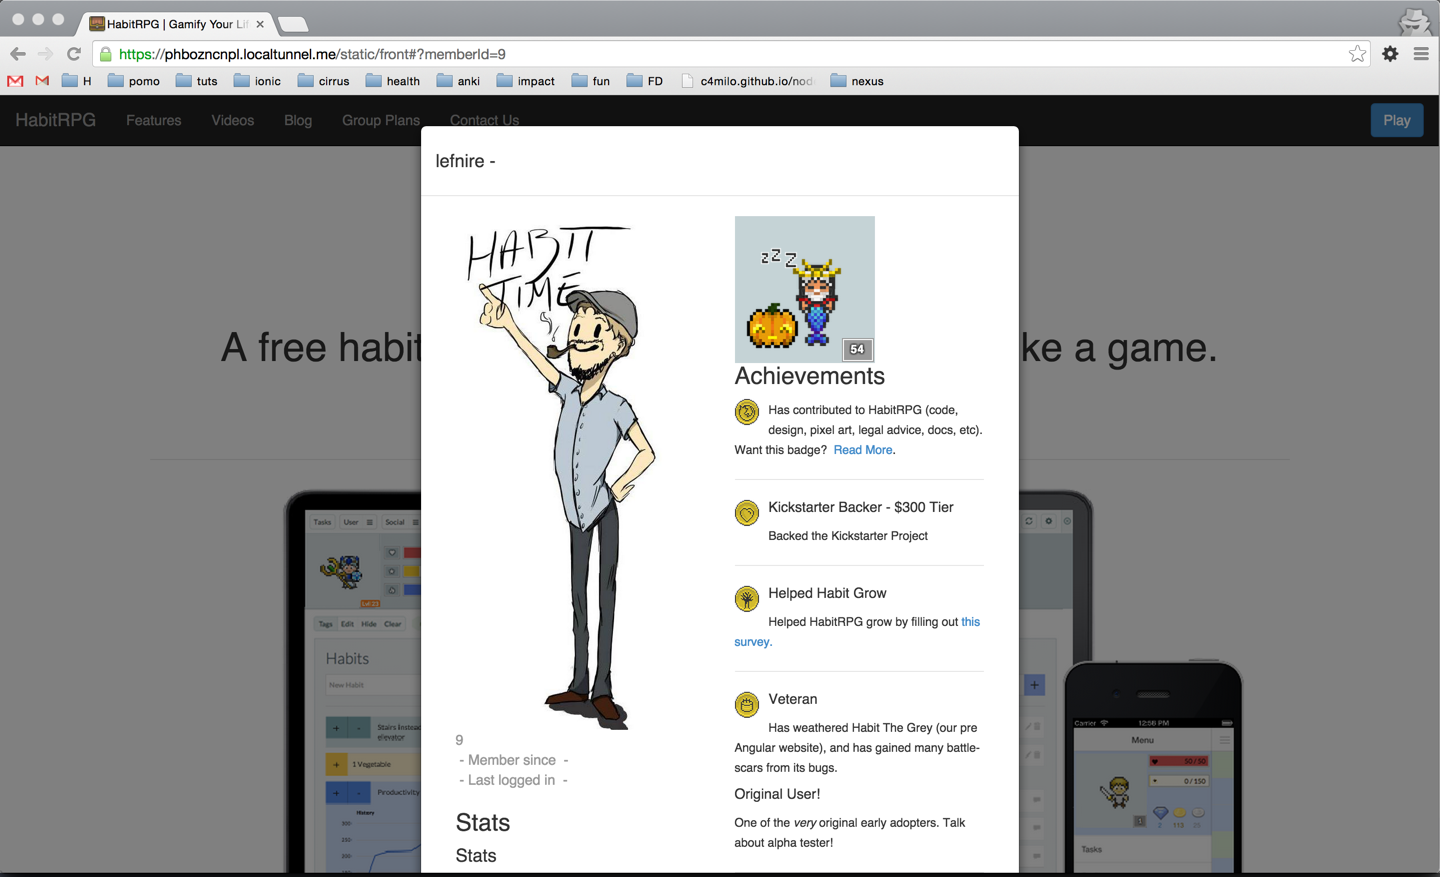Open the Features nav item

(154, 120)
